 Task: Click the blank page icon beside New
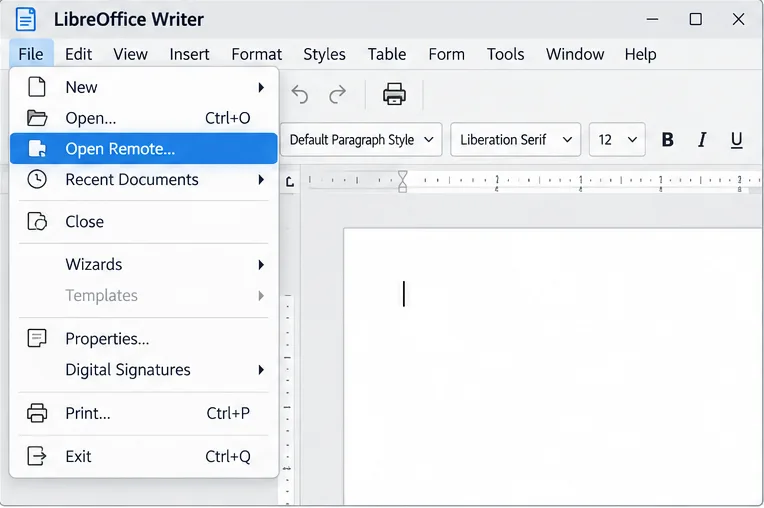(37, 87)
